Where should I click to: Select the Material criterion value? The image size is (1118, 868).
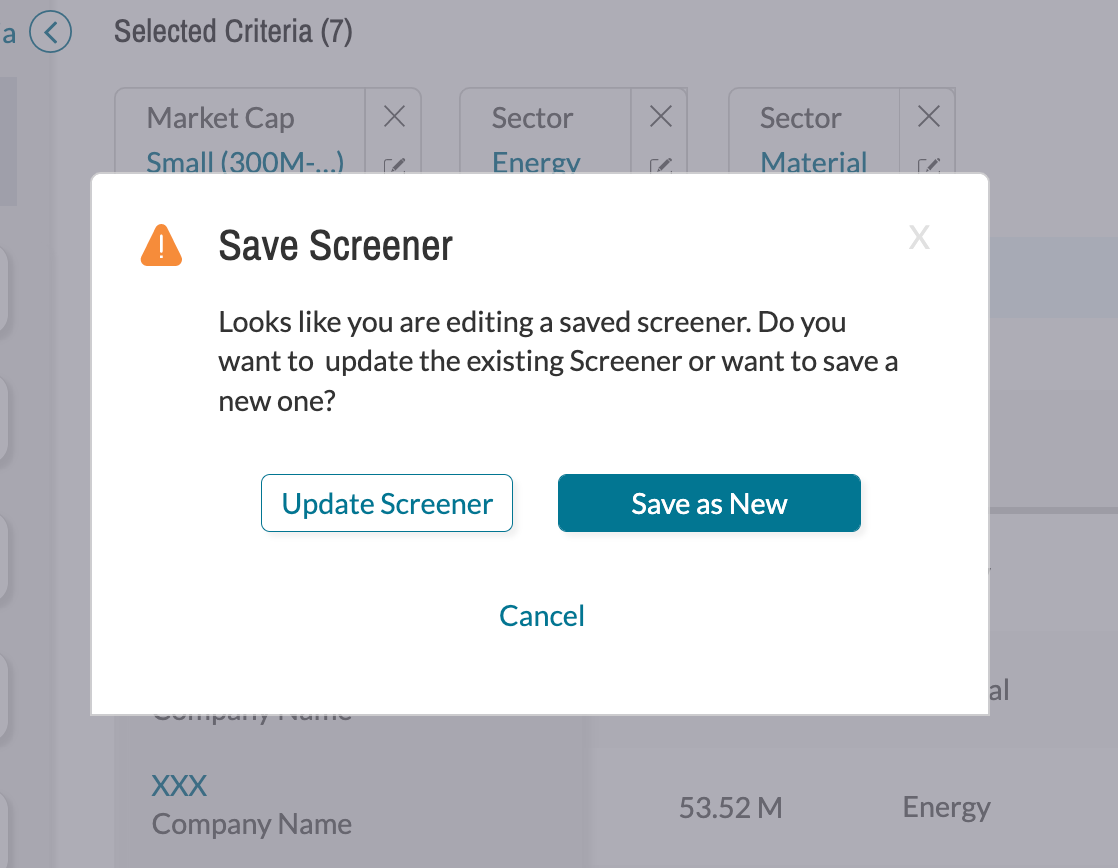[x=814, y=162]
